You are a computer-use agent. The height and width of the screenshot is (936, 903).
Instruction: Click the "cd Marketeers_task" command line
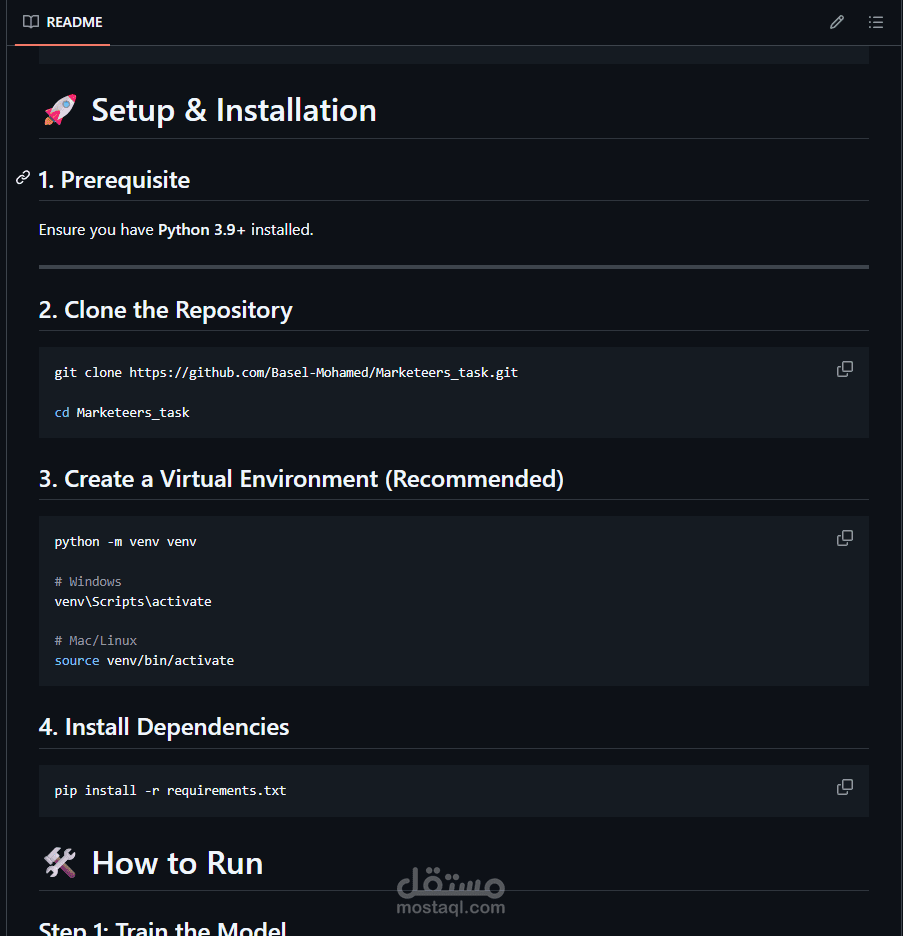122,412
